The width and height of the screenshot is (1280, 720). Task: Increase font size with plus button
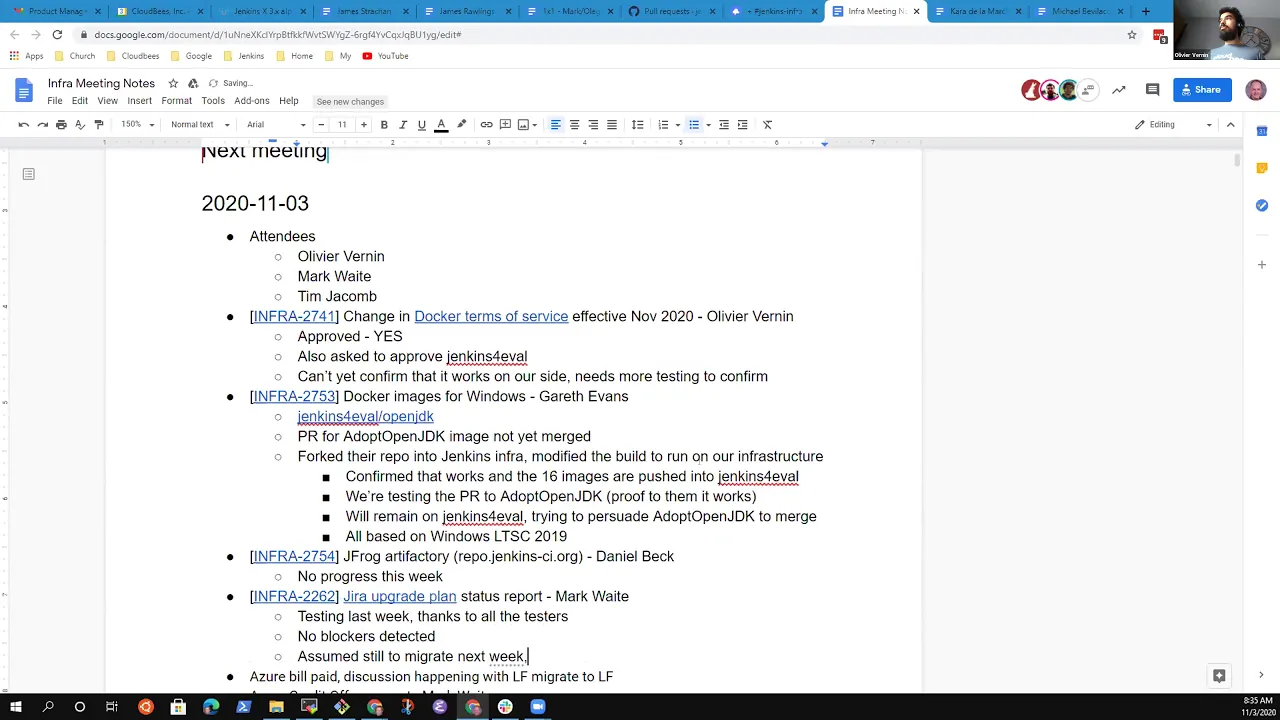point(363,125)
